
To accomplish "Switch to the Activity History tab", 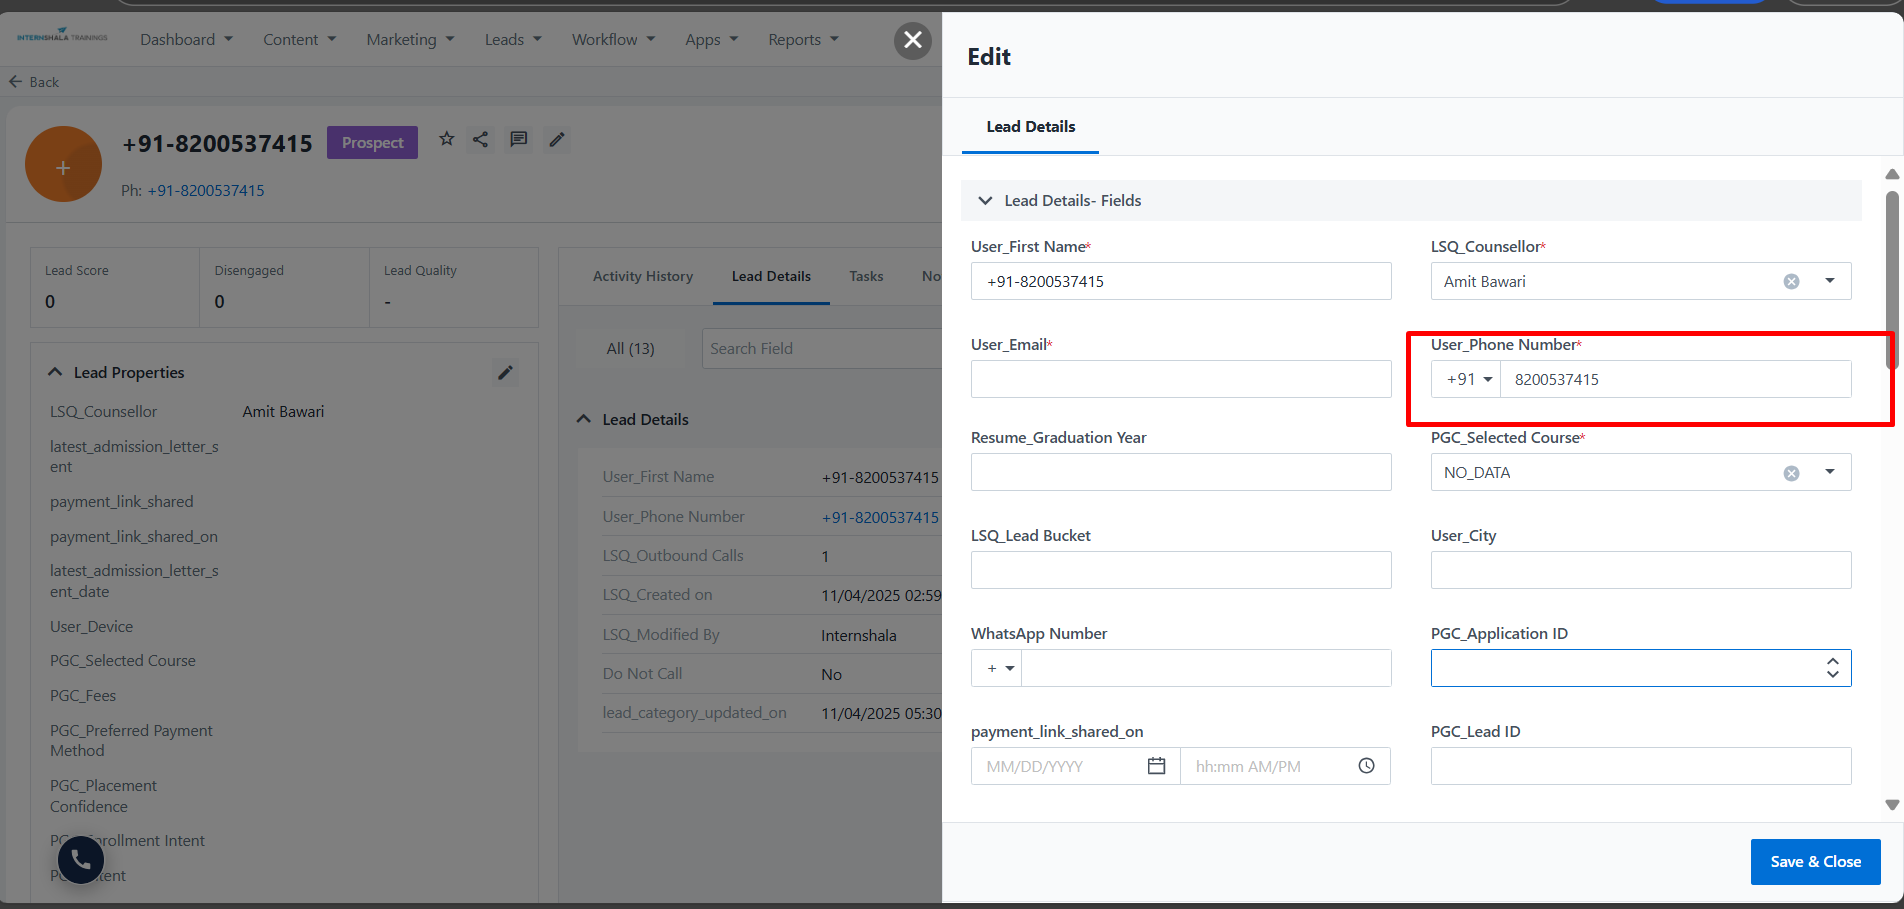I will tap(642, 277).
